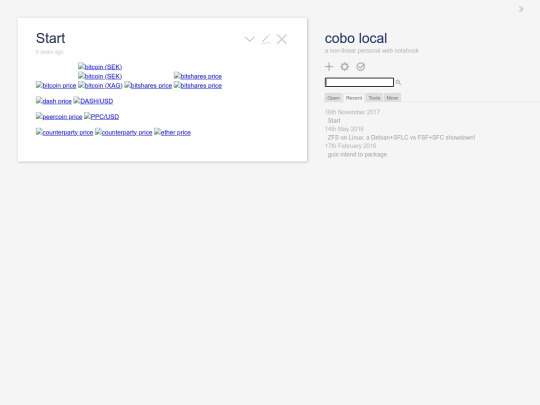
Task: Focus the sidebar search field
Action: click(x=359, y=82)
